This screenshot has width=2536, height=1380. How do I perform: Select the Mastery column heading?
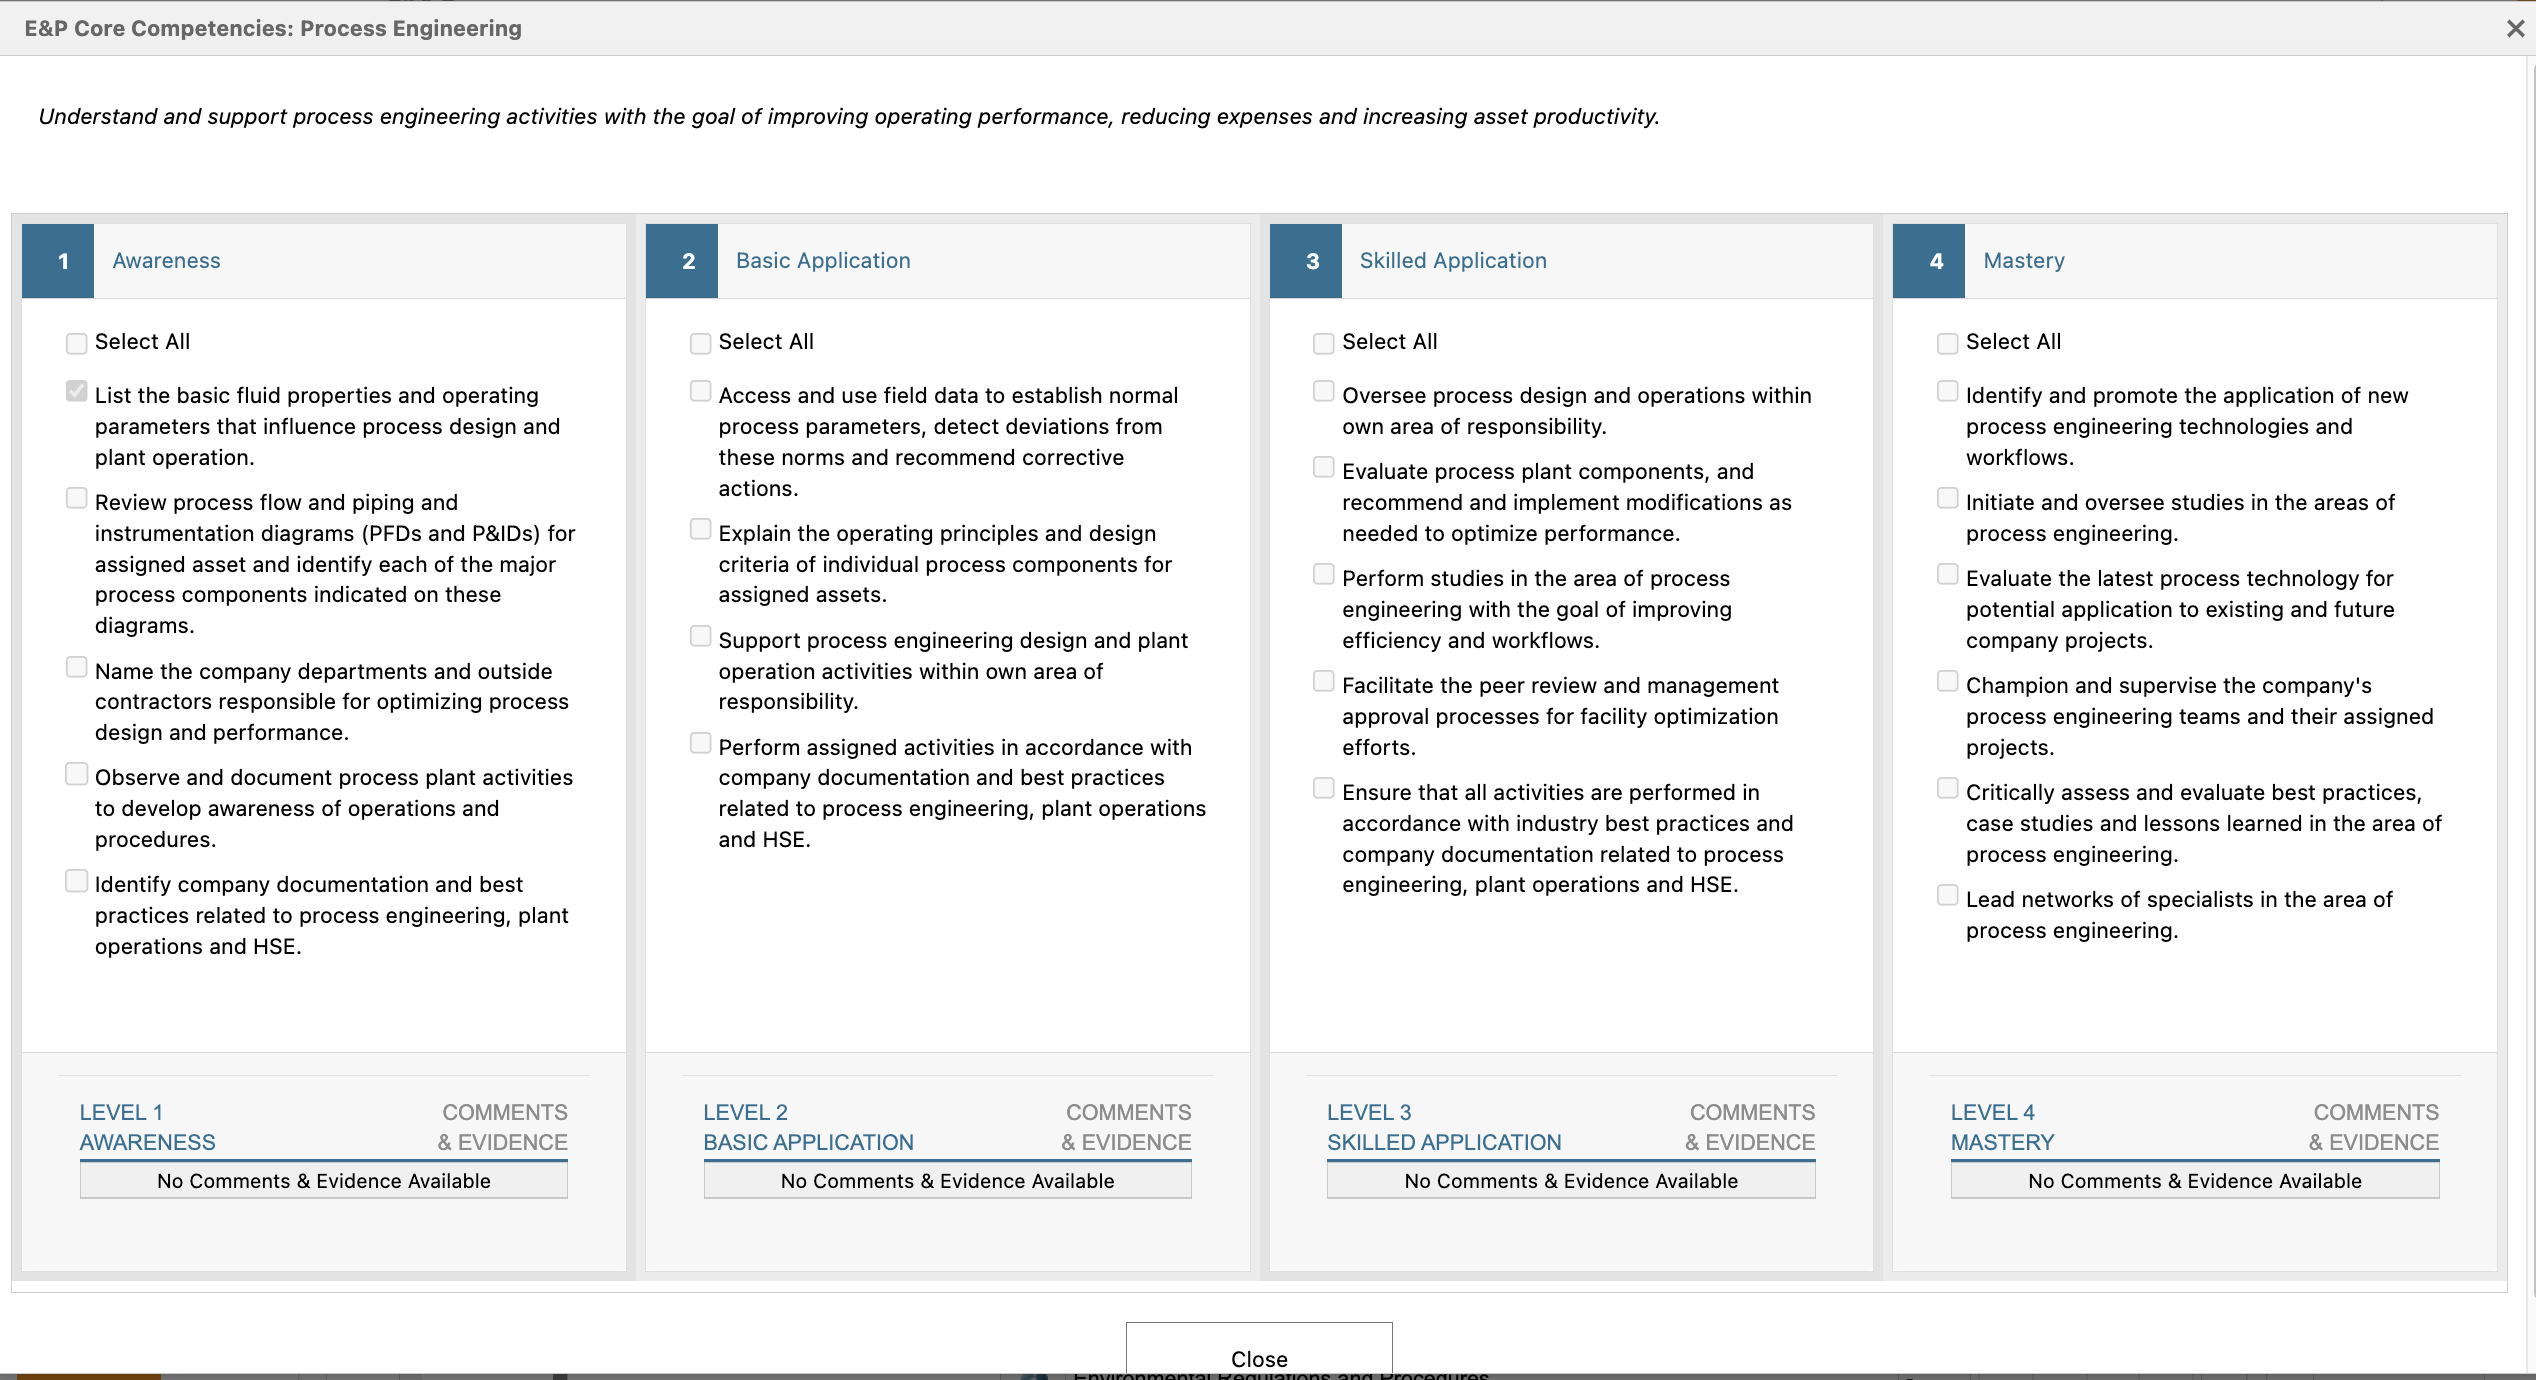coord(2024,261)
